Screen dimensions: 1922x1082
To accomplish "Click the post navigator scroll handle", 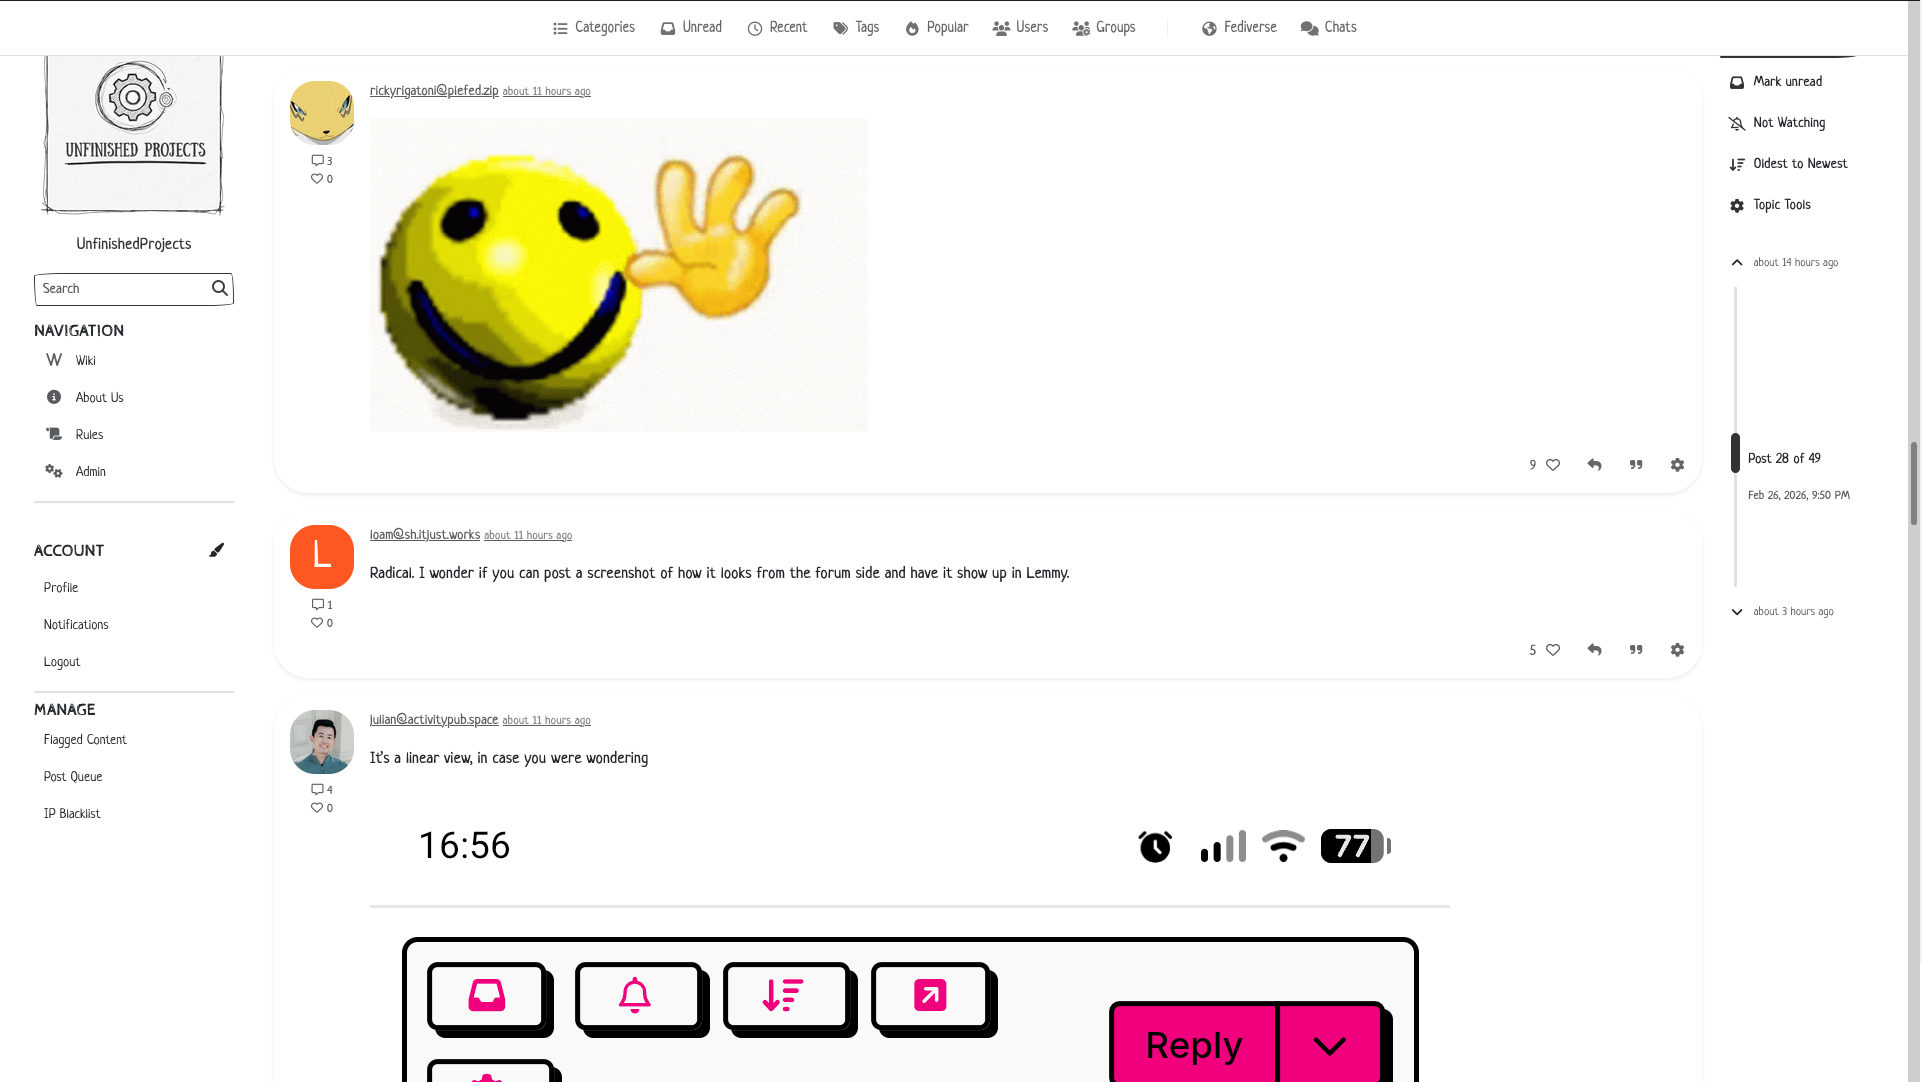I will tap(1736, 453).
